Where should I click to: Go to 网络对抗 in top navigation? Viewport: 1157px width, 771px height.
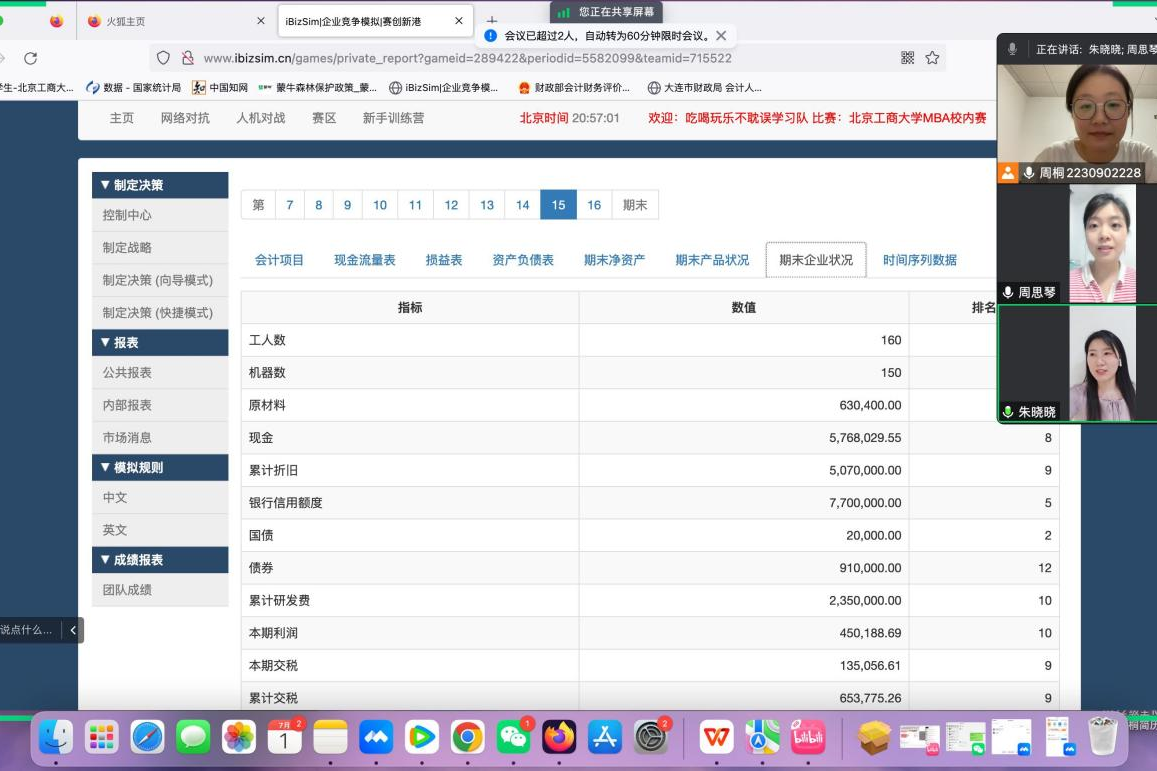(x=185, y=118)
